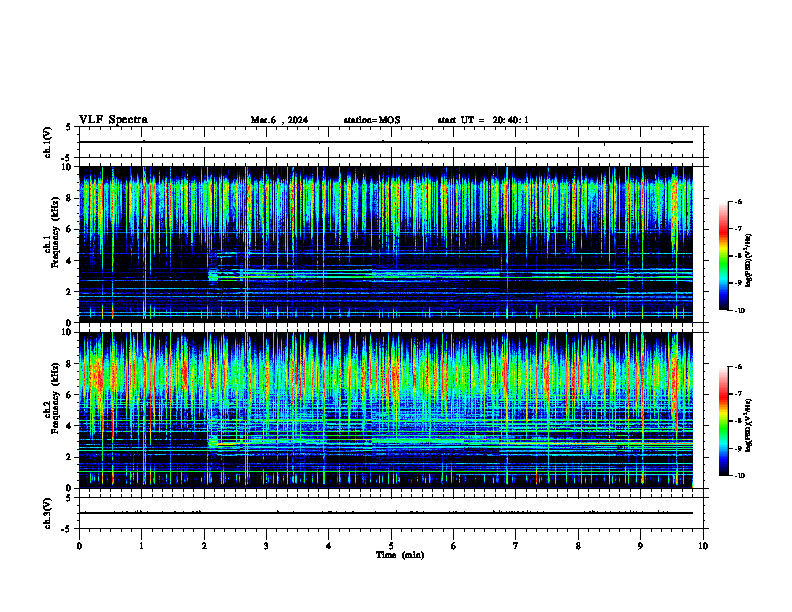Click the "-6" tick on ch.2 colorbar
This screenshot has width=792, height=612.
tap(738, 367)
